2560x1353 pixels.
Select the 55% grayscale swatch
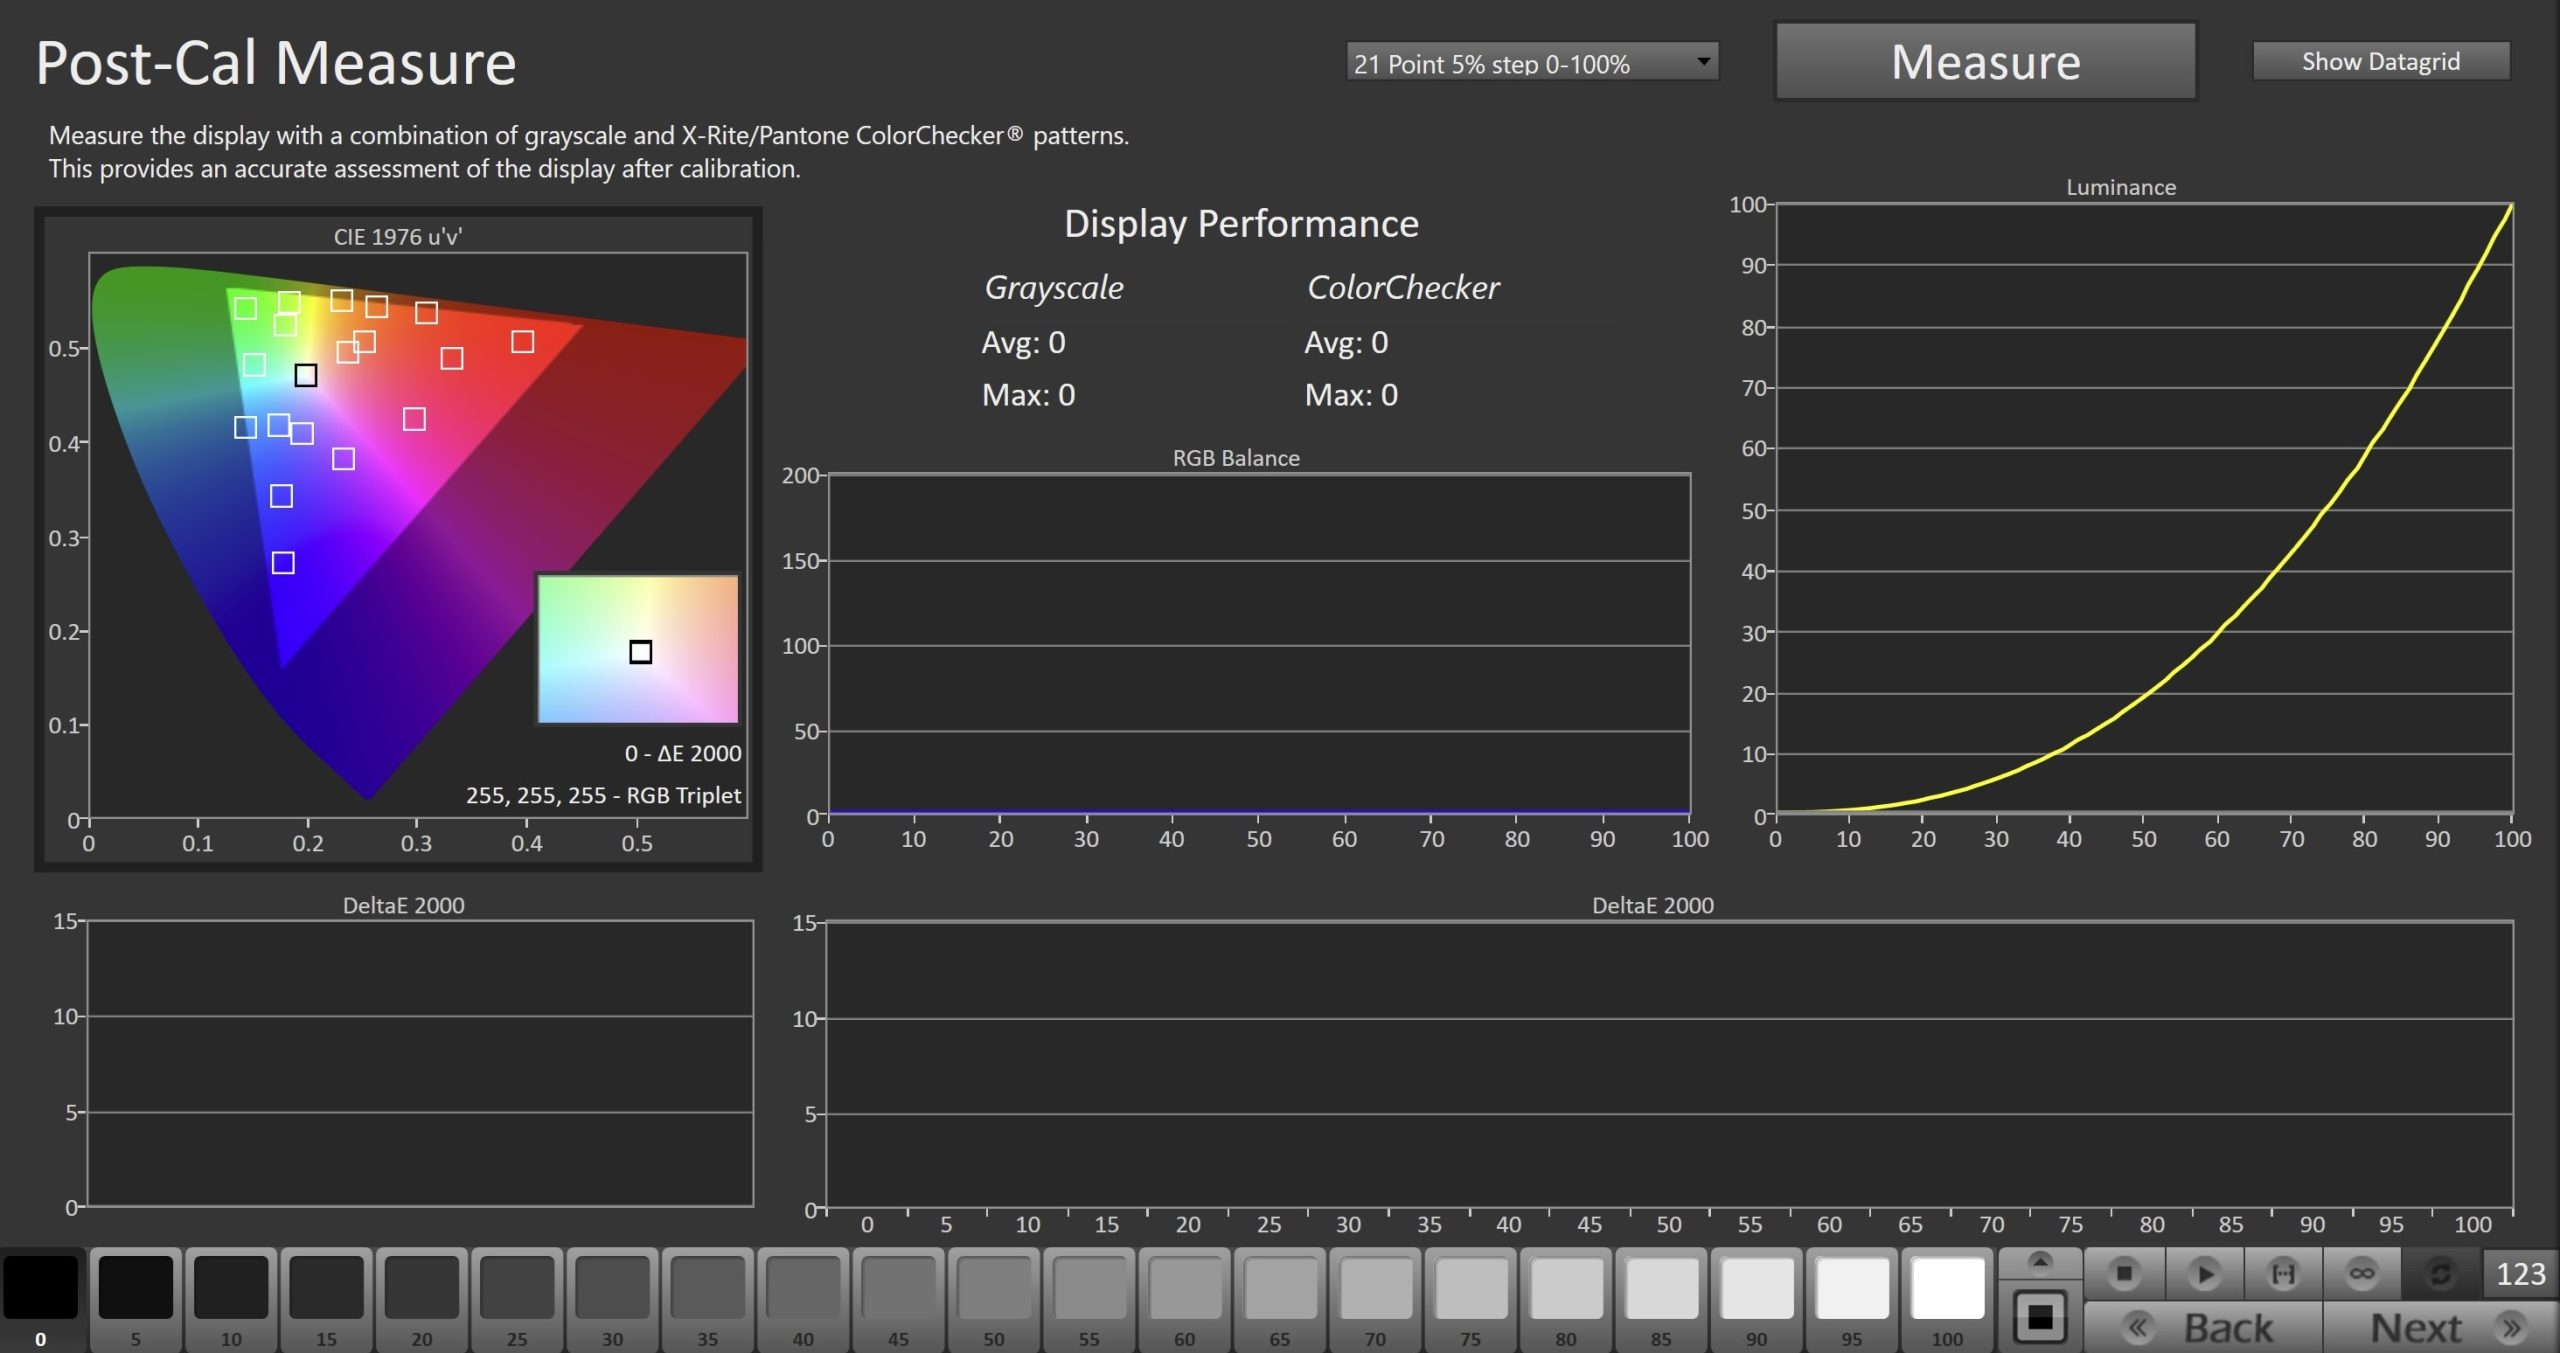[x=1089, y=1300]
